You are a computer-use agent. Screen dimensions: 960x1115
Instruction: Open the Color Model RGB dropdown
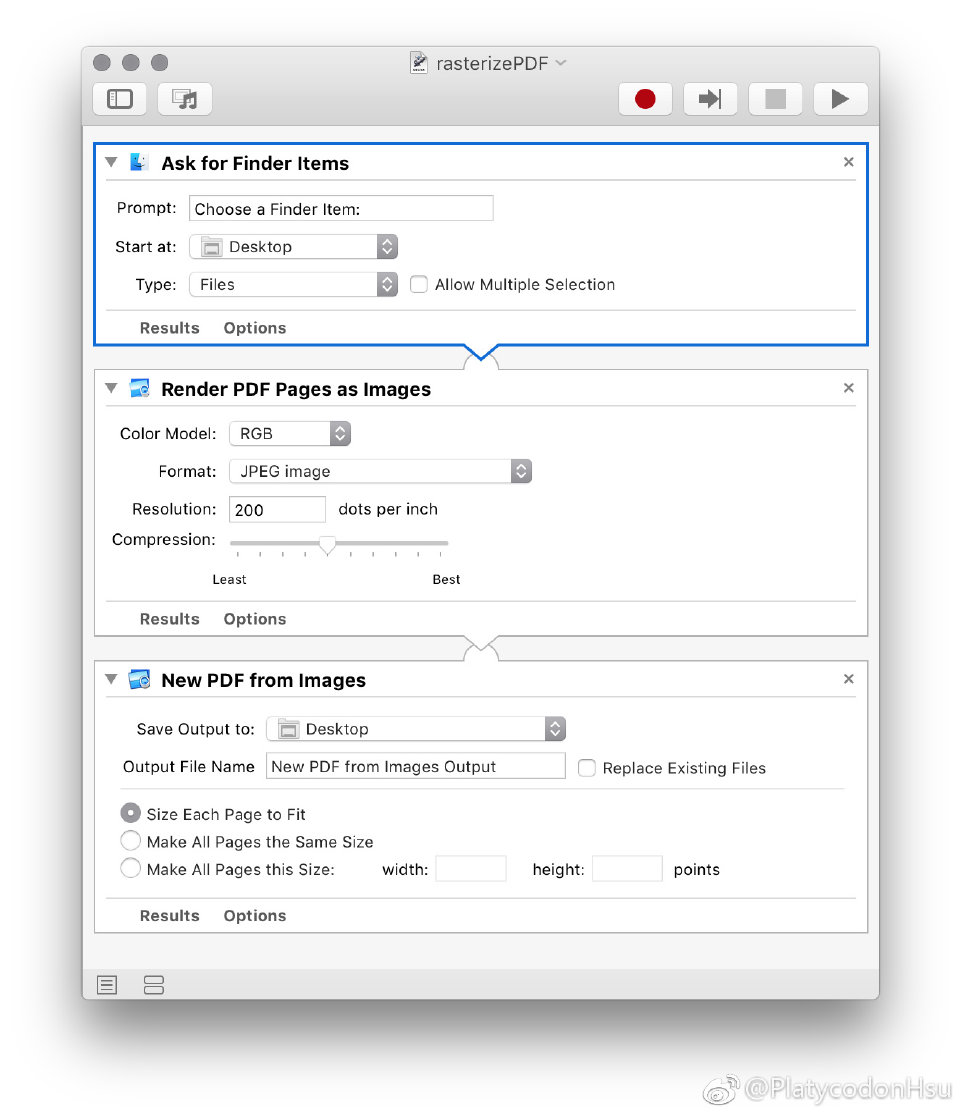tap(290, 434)
